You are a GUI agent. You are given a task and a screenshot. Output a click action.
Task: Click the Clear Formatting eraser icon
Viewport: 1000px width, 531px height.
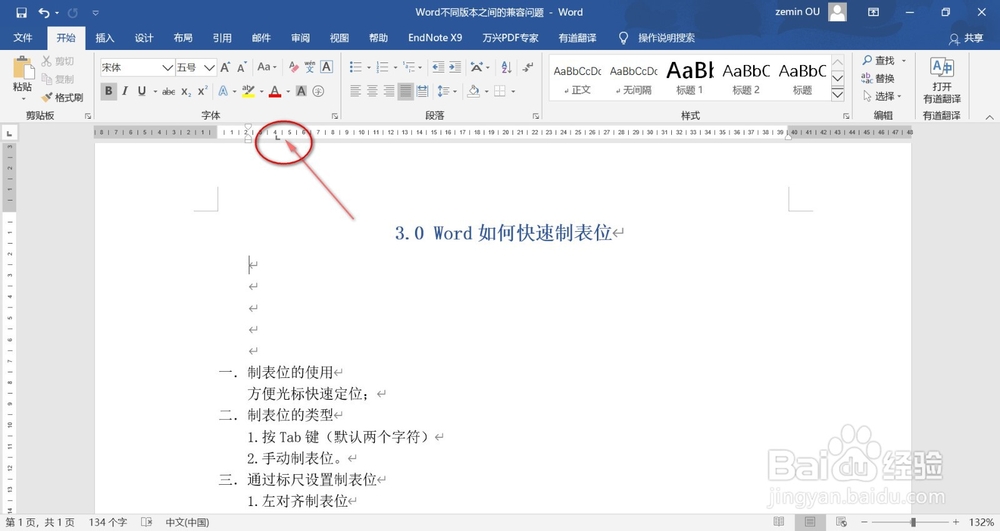click(293, 67)
